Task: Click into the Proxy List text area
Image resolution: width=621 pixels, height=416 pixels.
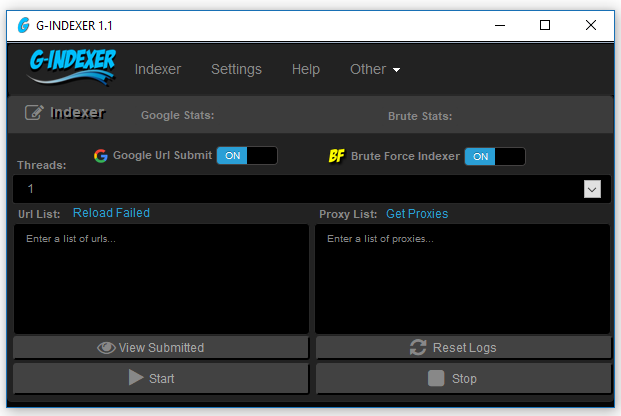Action: point(463,279)
